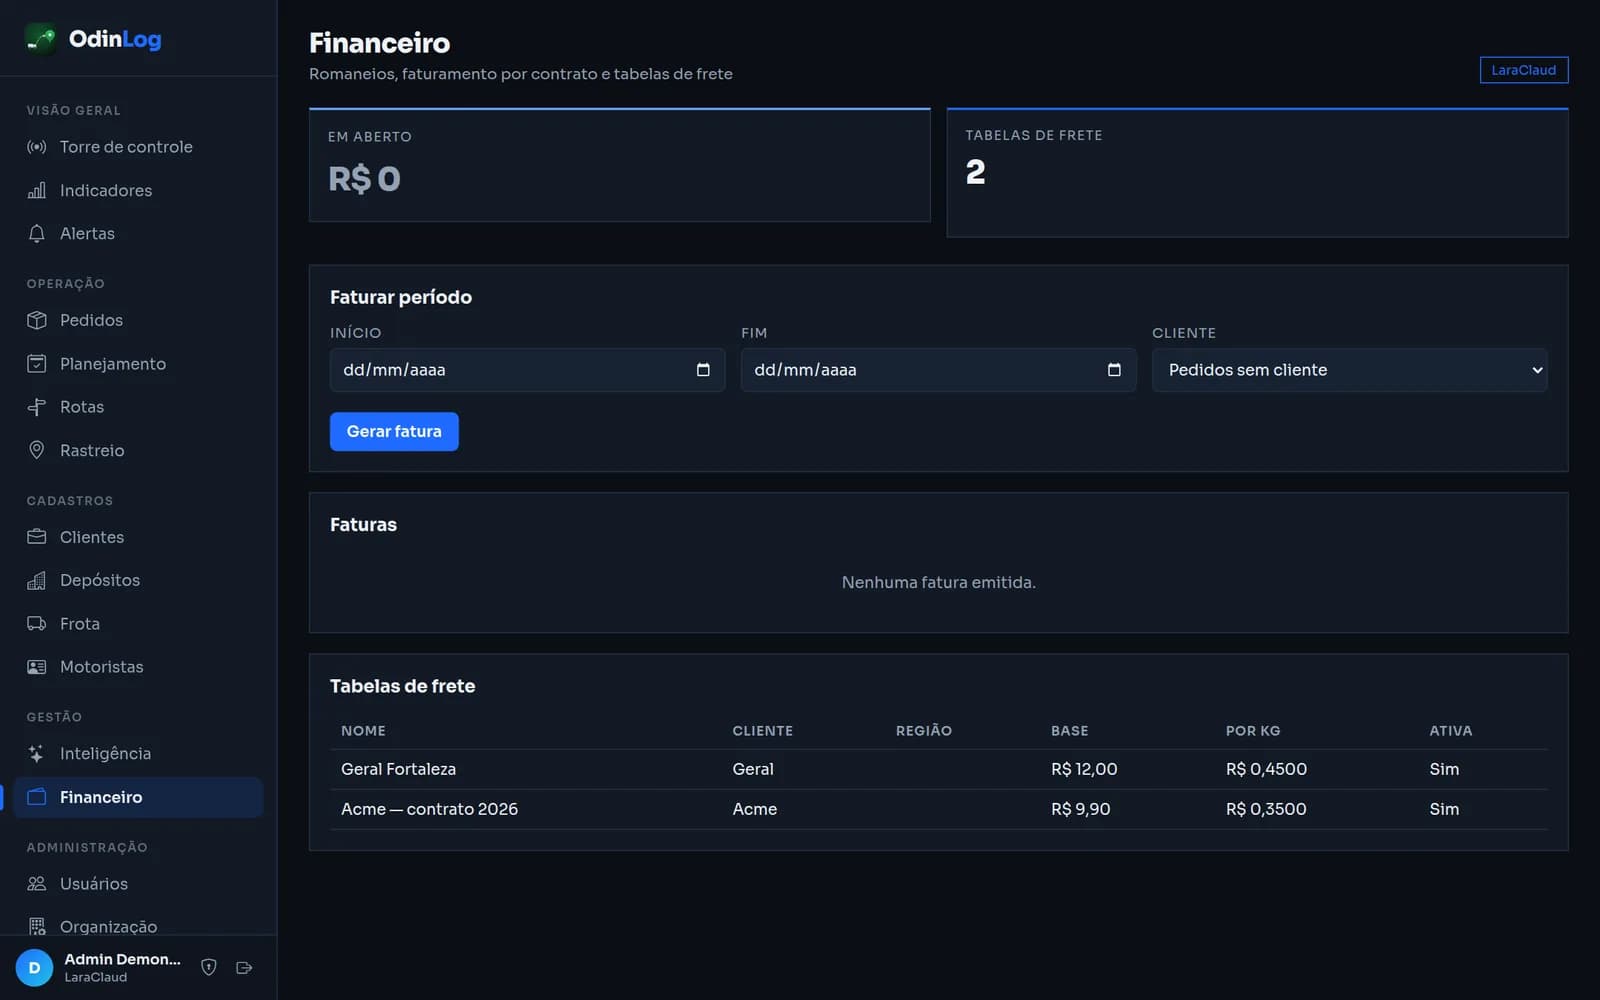Click the Torre de controle radar icon

37,147
